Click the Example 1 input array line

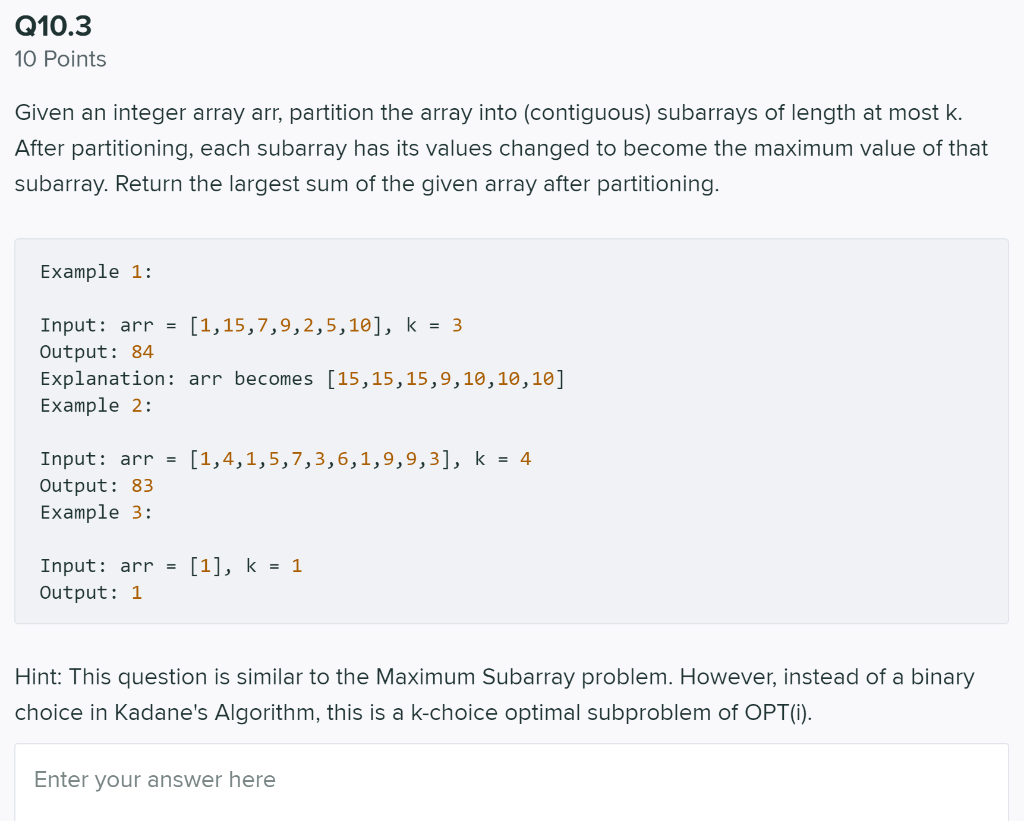click(251, 325)
